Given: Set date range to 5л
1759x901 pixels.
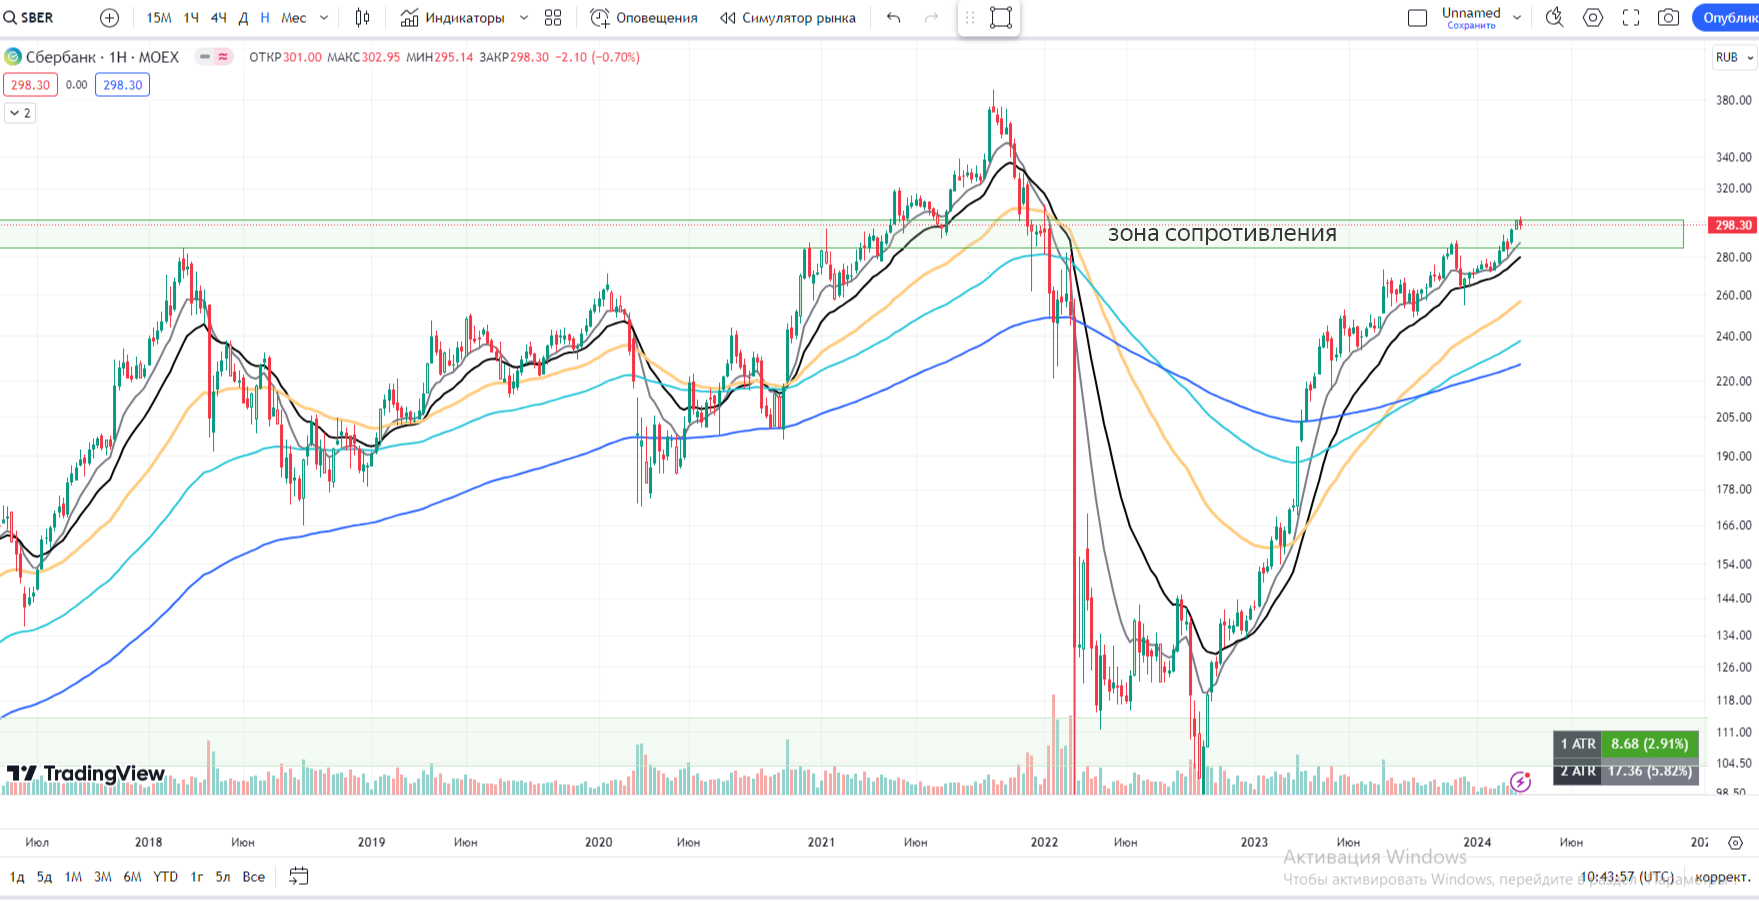Looking at the screenshot, I should [223, 877].
